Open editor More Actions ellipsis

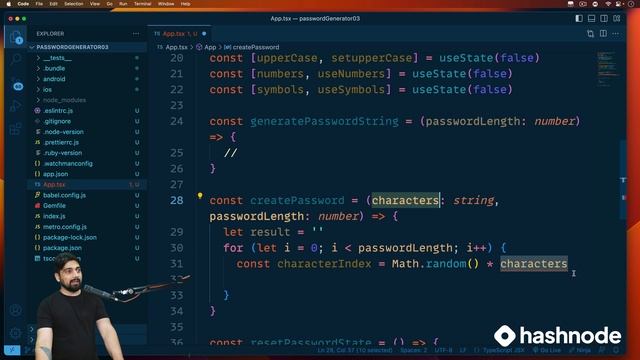click(x=616, y=33)
